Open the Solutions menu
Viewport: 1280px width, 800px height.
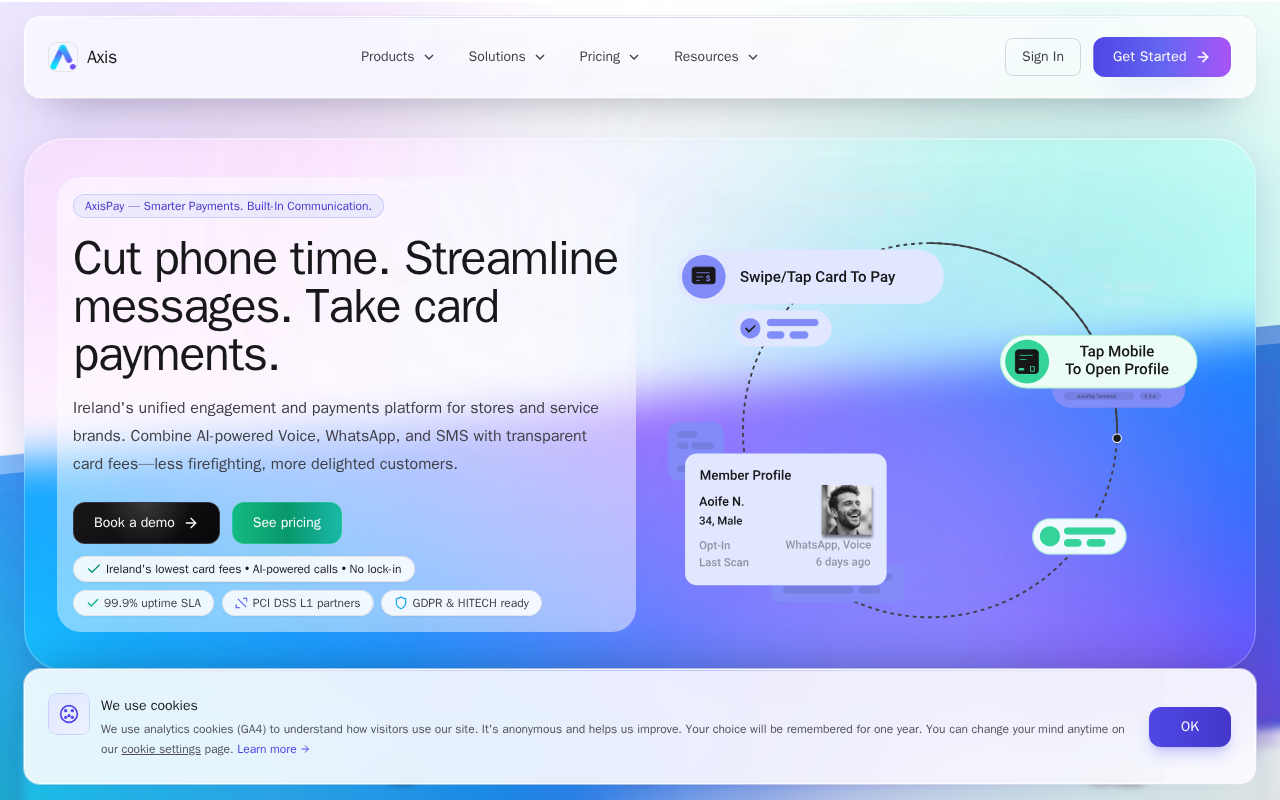point(507,57)
